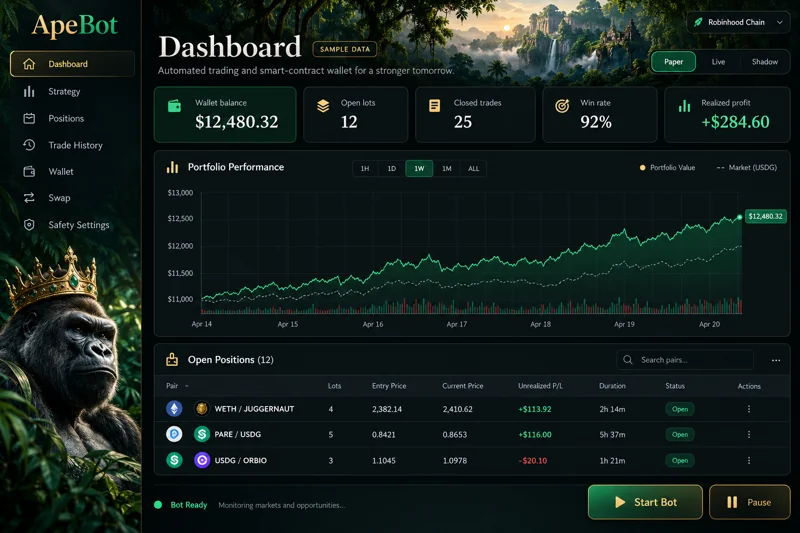Click the Strategy bar-chart icon

29,91
